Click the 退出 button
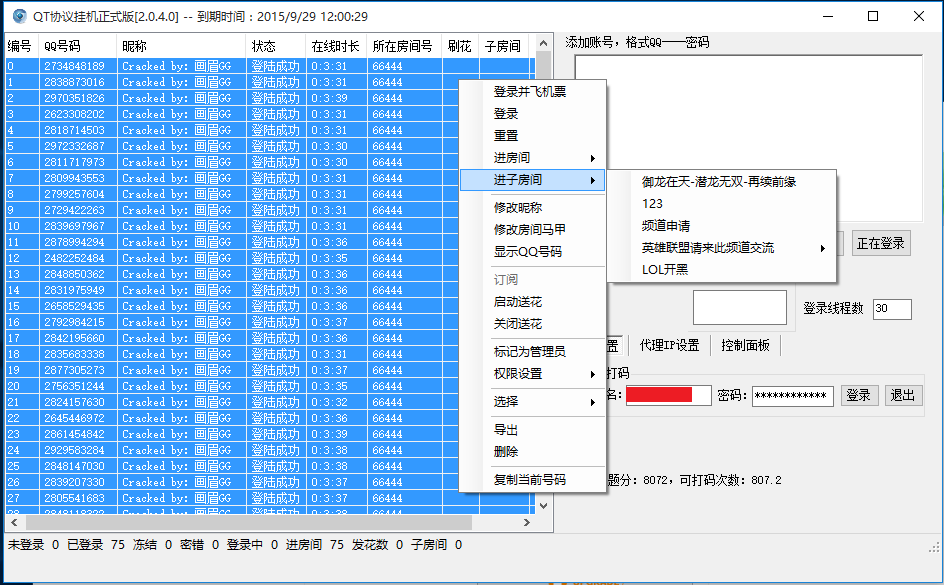944x585 pixels. (x=903, y=395)
